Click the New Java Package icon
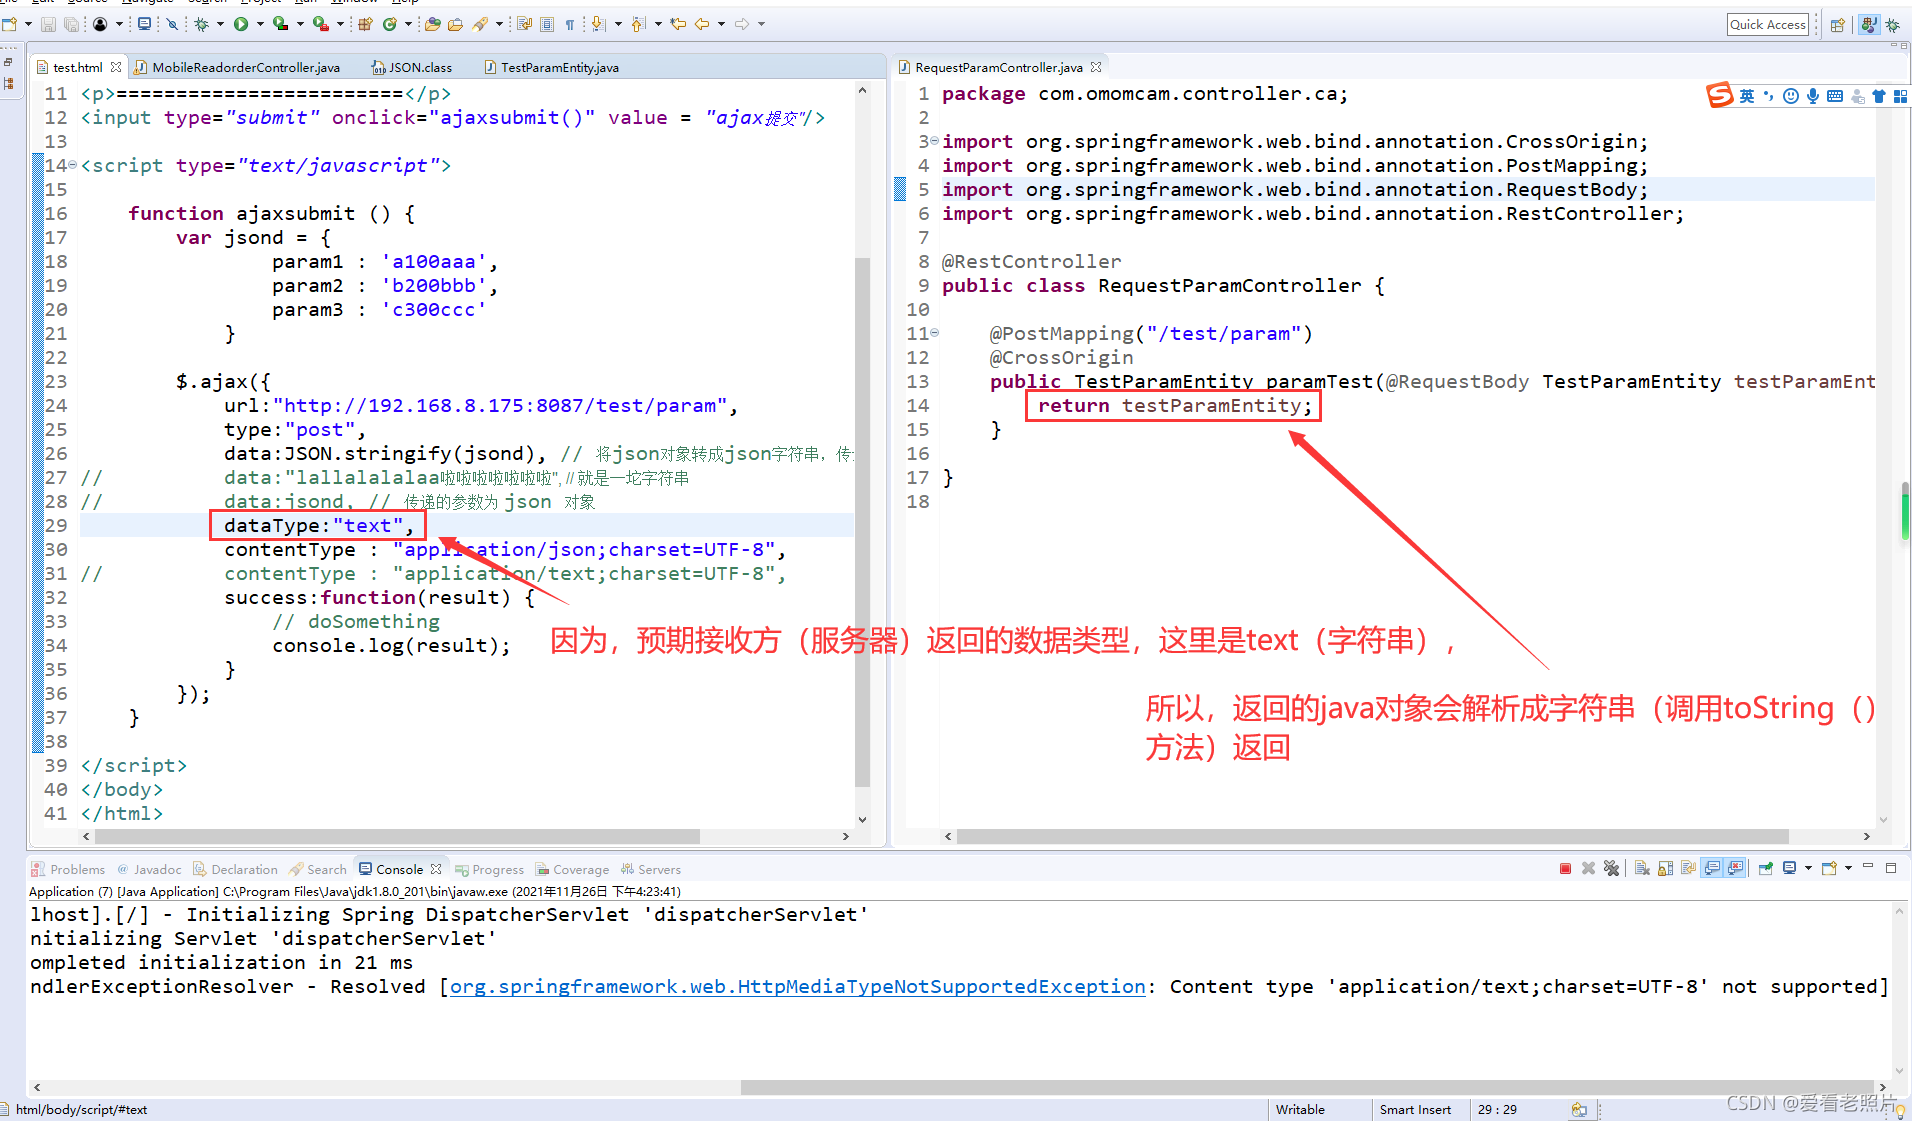 pyautogui.click(x=365, y=24)
